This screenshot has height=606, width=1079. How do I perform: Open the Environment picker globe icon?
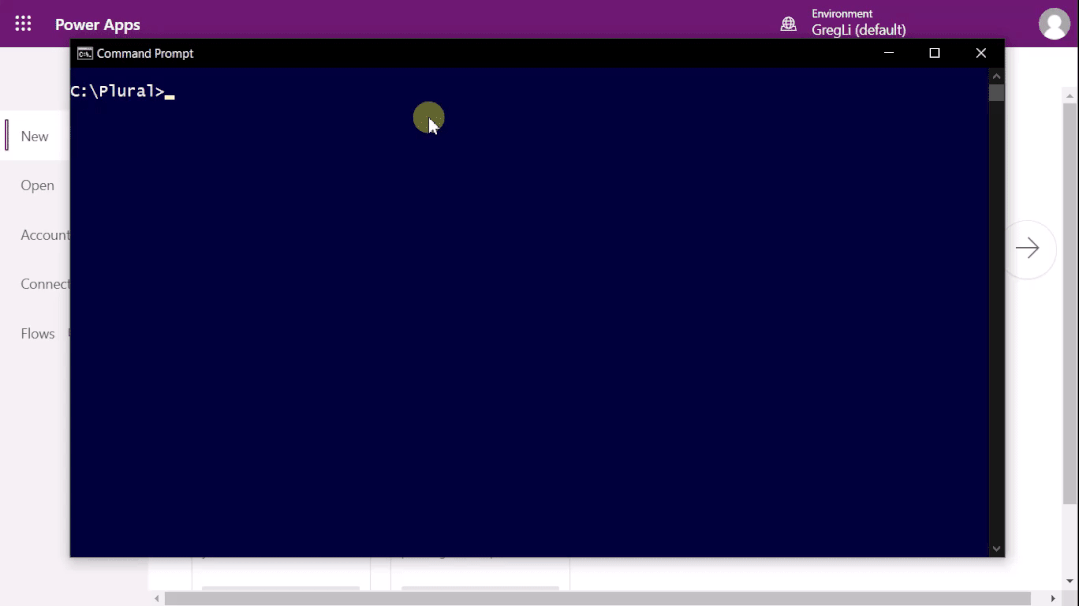tap(788, 24)
